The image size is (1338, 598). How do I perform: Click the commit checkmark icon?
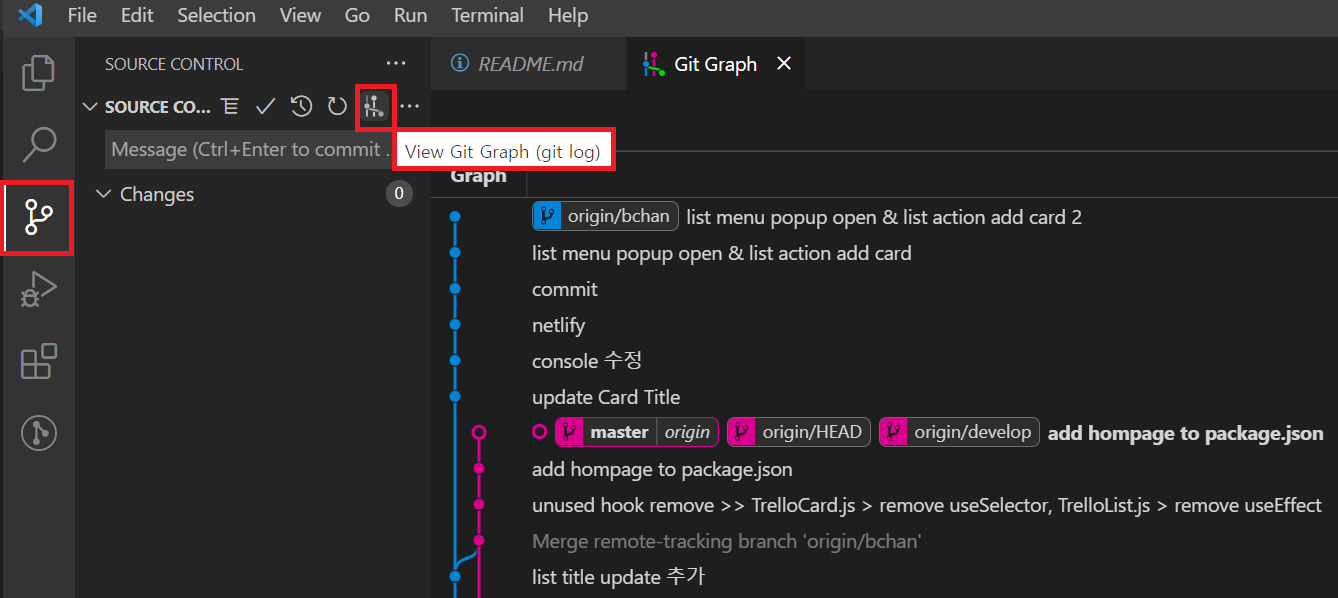click(x=265, y=106)
